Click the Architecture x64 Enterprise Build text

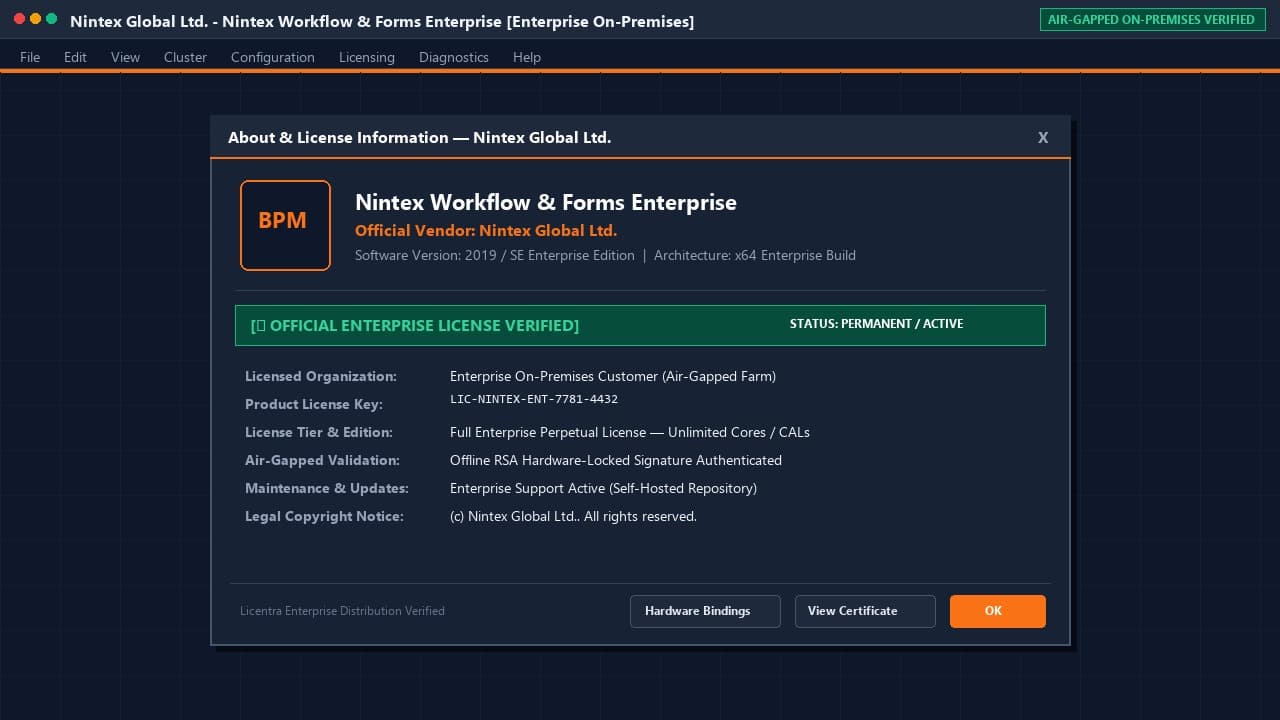[x=755, y=255]
